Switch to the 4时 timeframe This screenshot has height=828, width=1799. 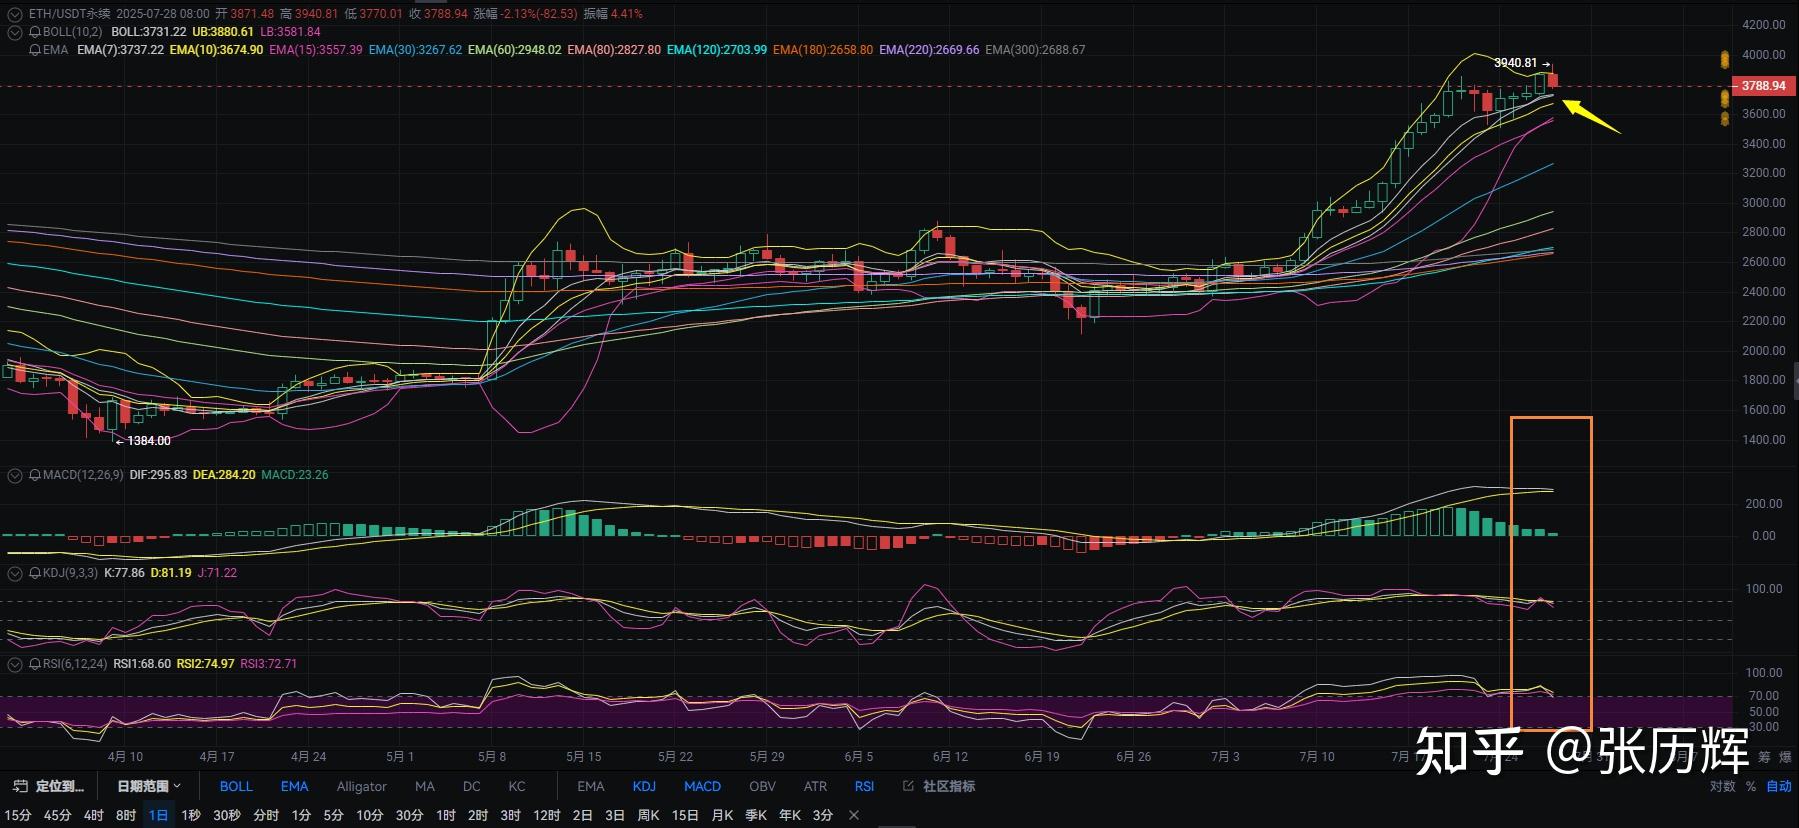click(x=93, y=815)
